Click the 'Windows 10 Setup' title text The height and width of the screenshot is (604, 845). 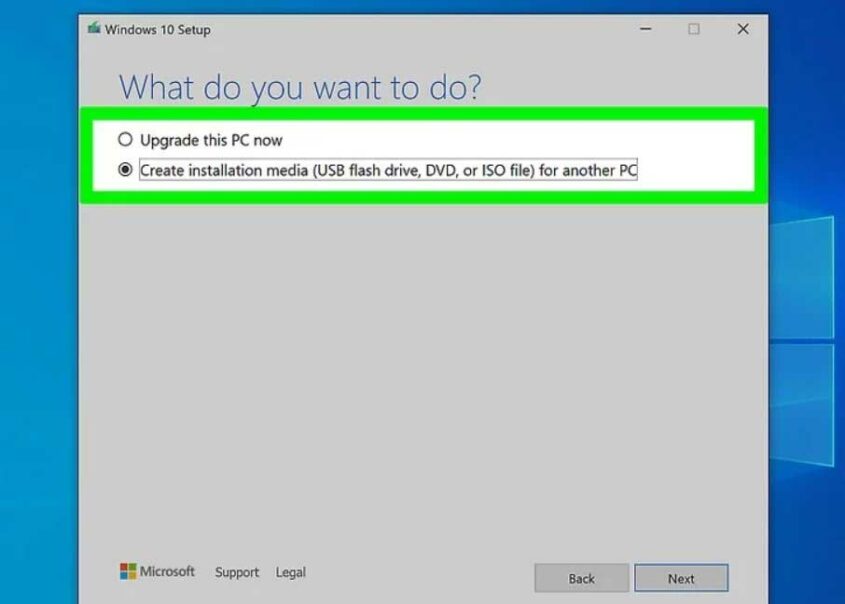tap(157, 30)
